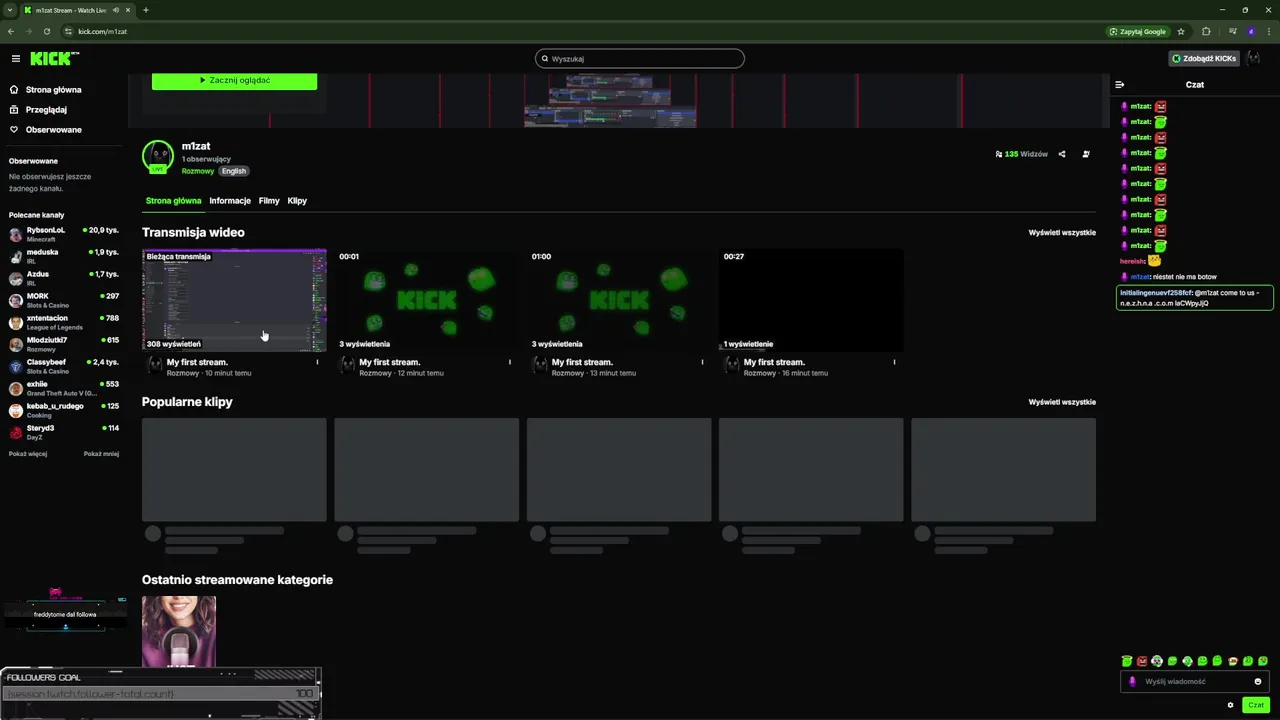Click Pokaż więcej under recommended channels
Image resolution: width=1280 pixels, height=720 pixels.
tap(28, 453)
